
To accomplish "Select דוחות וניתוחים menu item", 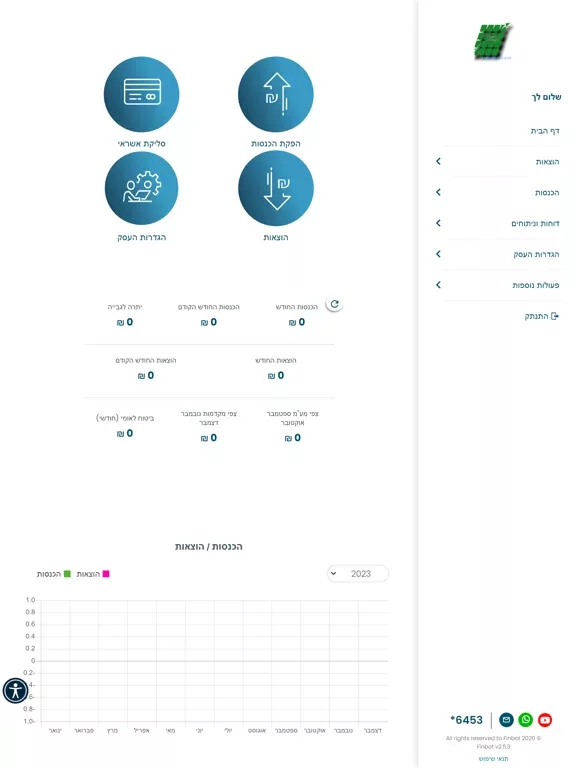I will (x=535, y=223).
